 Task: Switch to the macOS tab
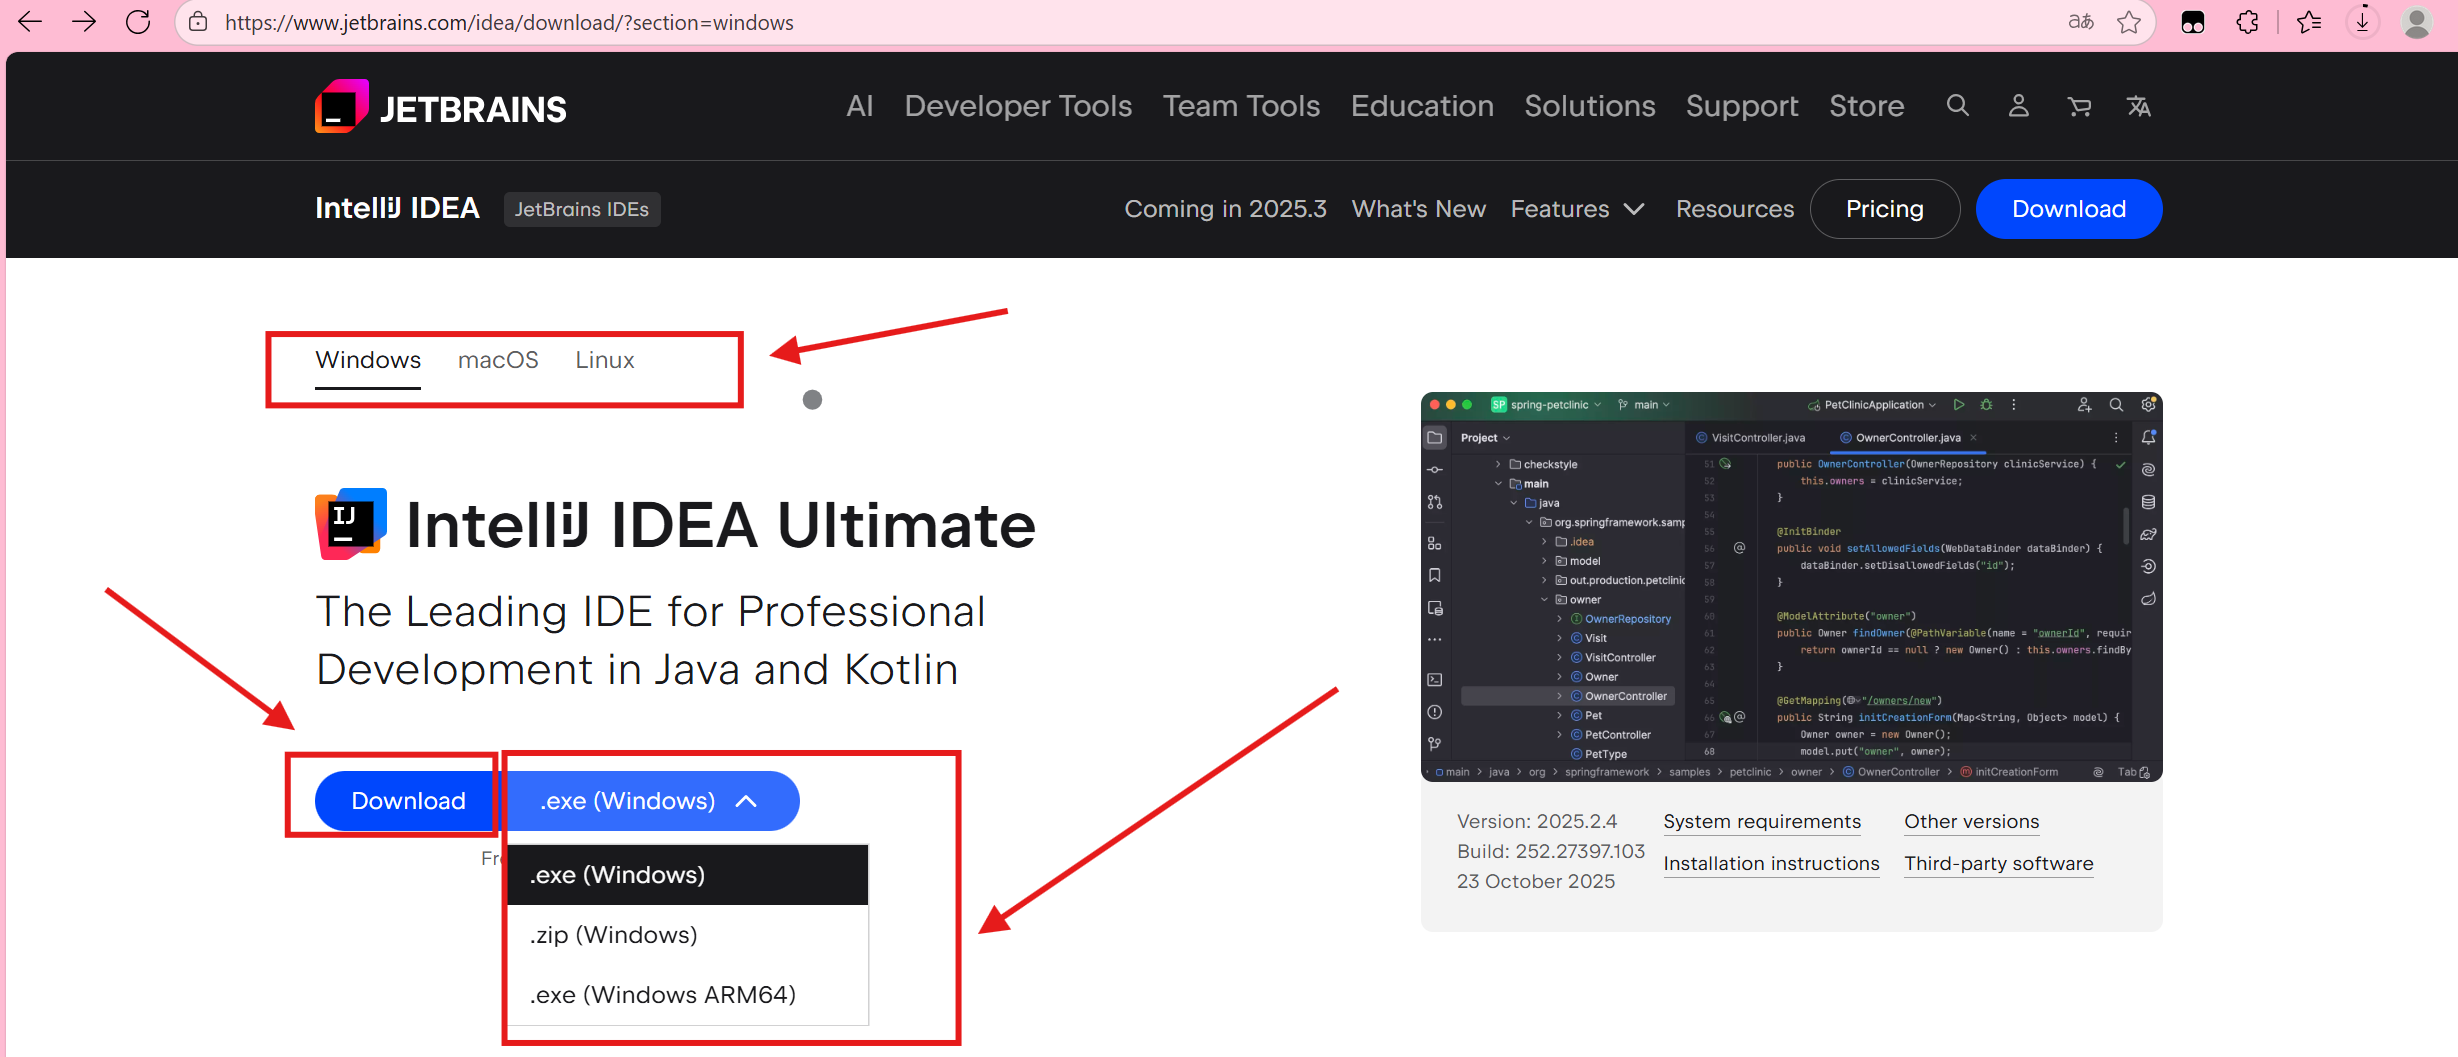tap(498, 360)
